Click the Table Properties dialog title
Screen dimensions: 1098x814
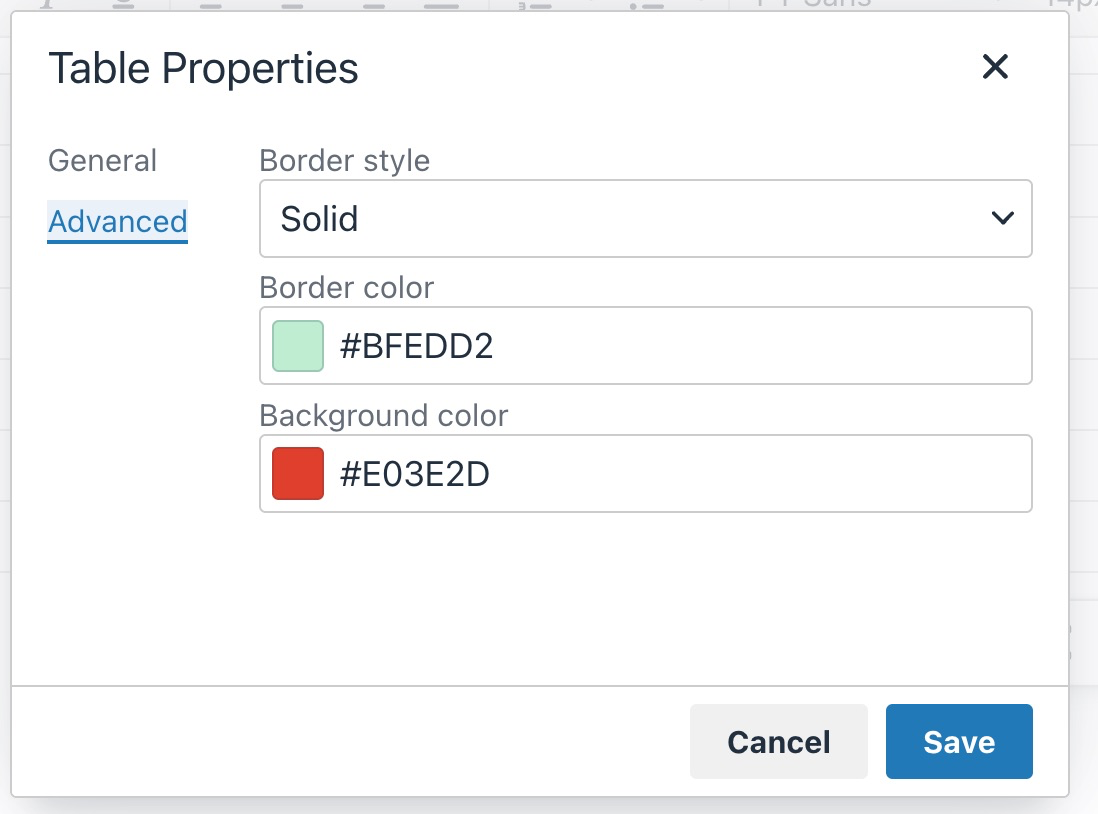click(203, 68)
